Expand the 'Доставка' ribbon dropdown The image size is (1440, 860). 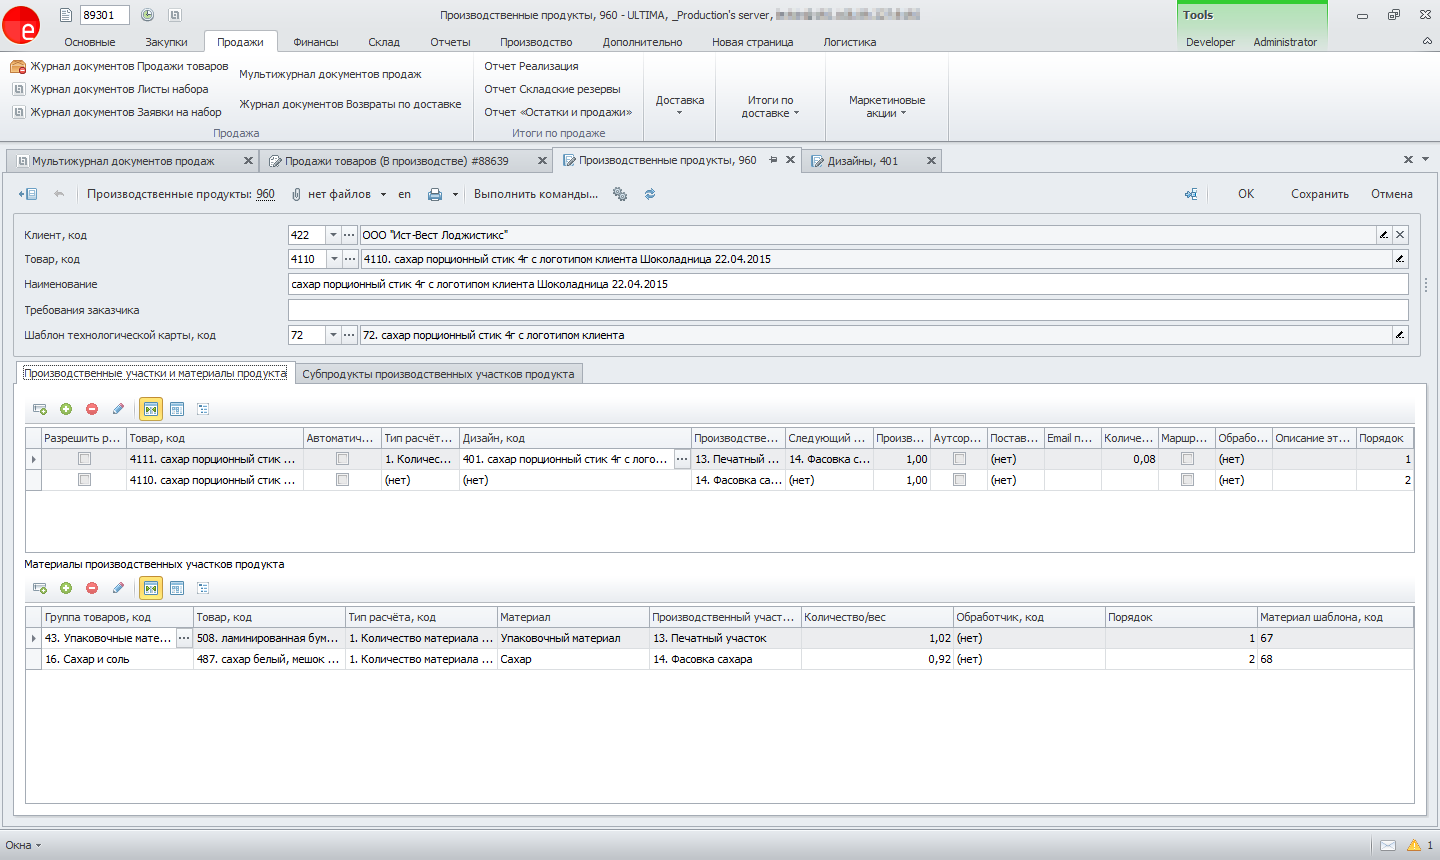pos(680,106)
